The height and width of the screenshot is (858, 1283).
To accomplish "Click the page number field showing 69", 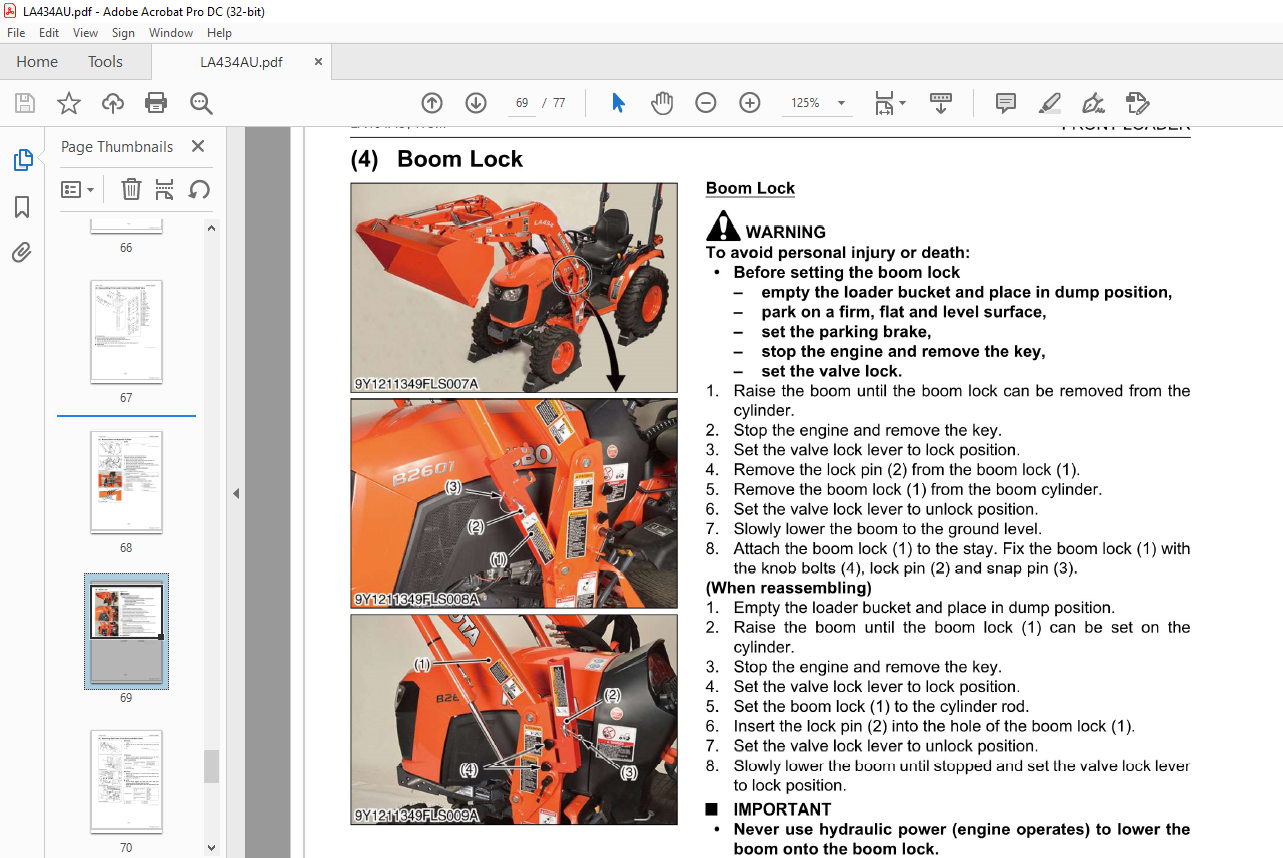I will click(522, 103).
